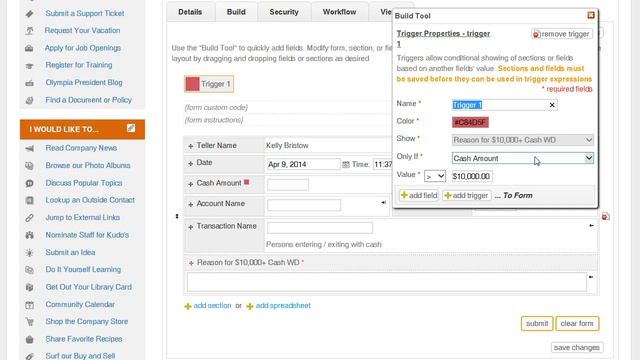Click the Get Out Your Library Card icon
Image resolution: width=640 pixels, height=360 pixels.
pyautogui.click(x=29, y=287)
